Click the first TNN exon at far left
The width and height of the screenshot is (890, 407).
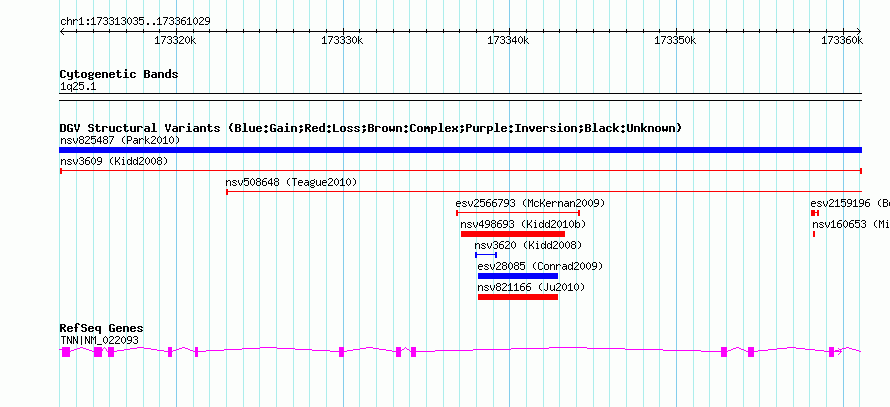66,352
